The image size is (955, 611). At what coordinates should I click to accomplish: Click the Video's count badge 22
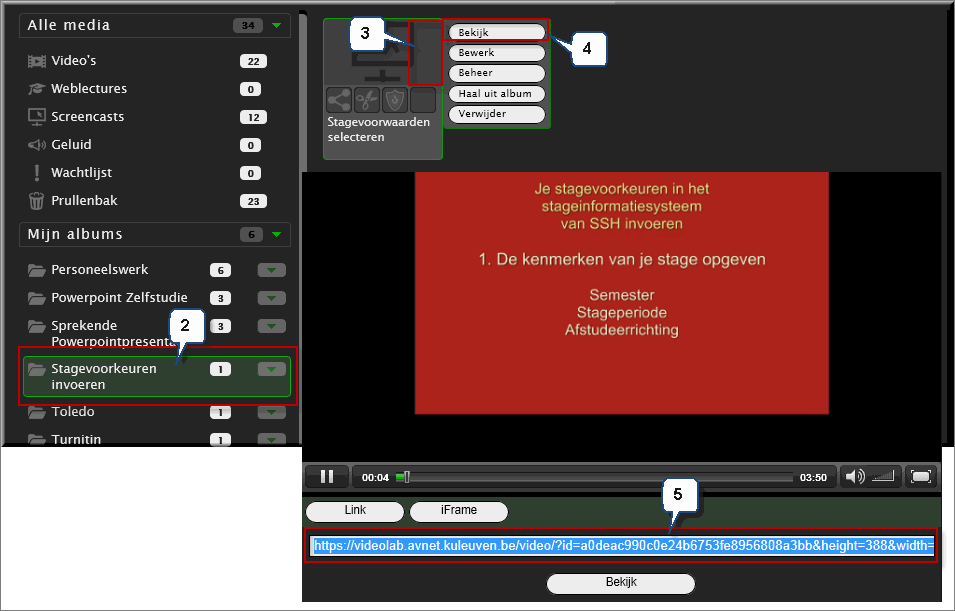coord(253,62)
